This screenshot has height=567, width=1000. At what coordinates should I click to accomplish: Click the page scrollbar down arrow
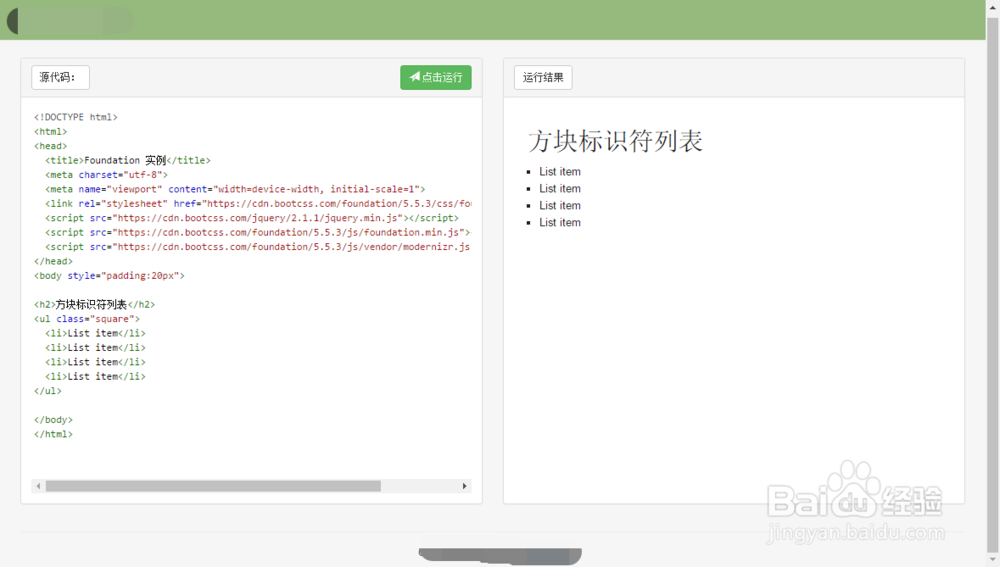(x=992, y=559)
